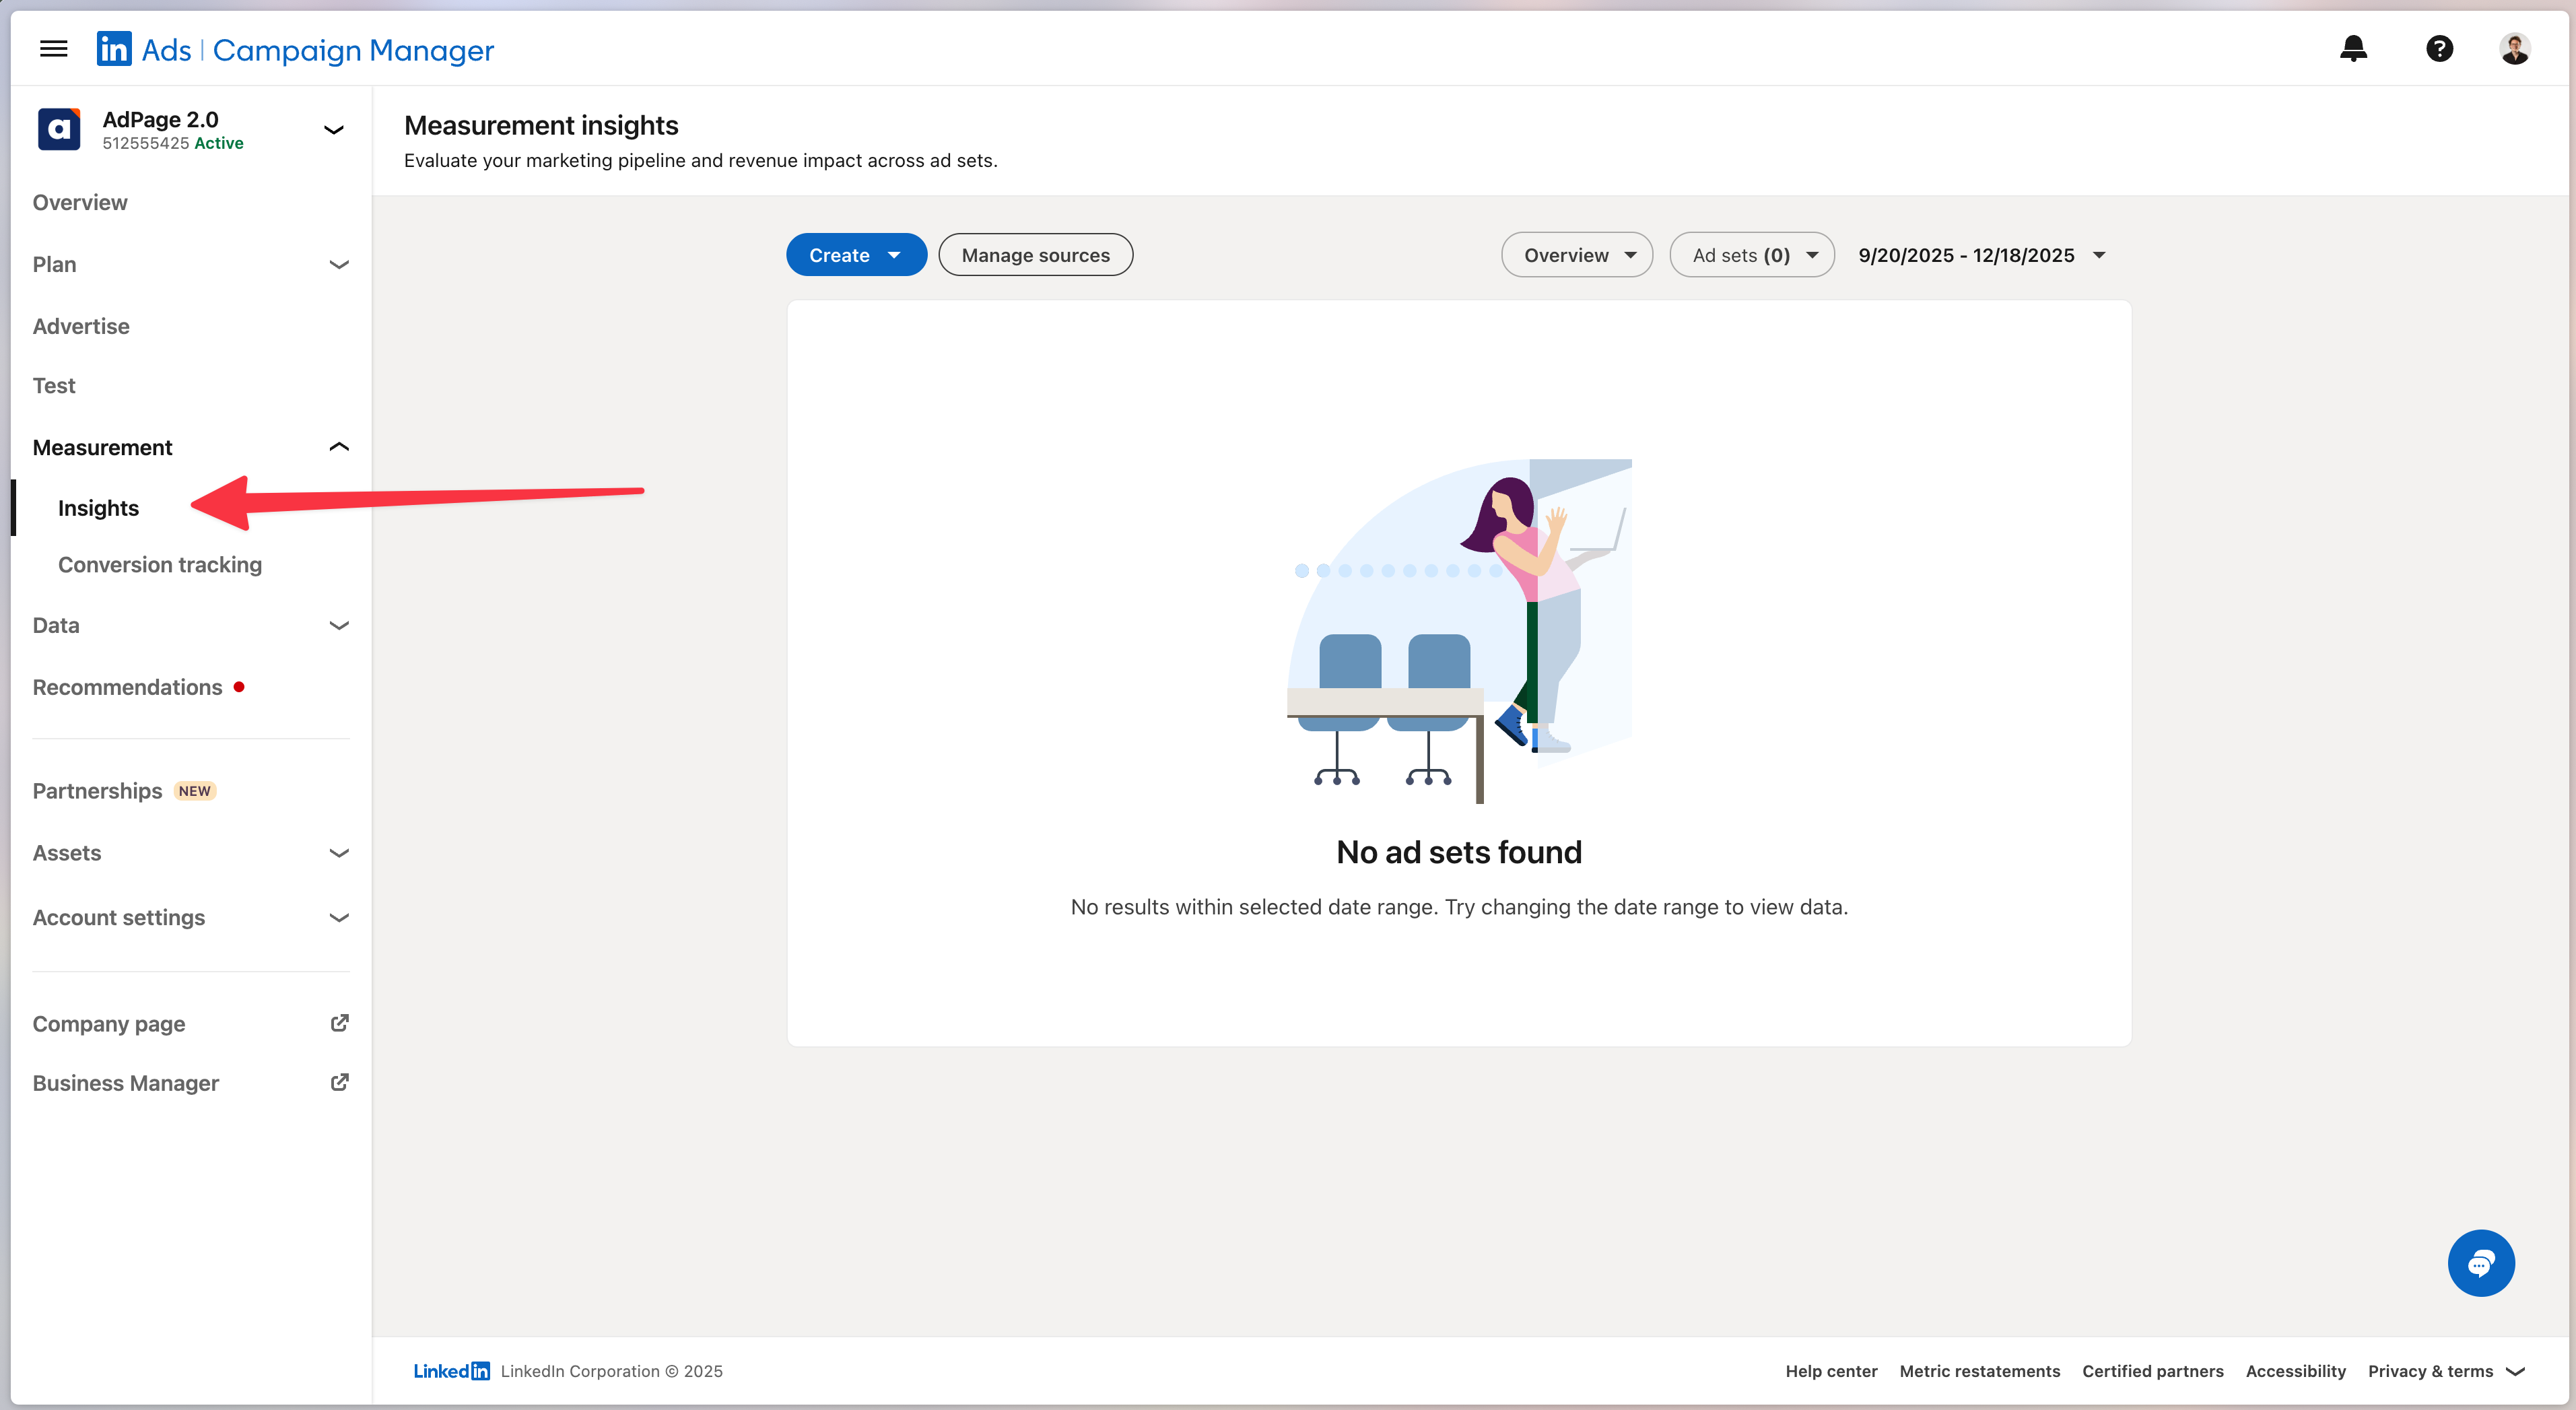Go to Conversion tracking
Viewport: 2576px width, 1410px height.
click(160, 565)
